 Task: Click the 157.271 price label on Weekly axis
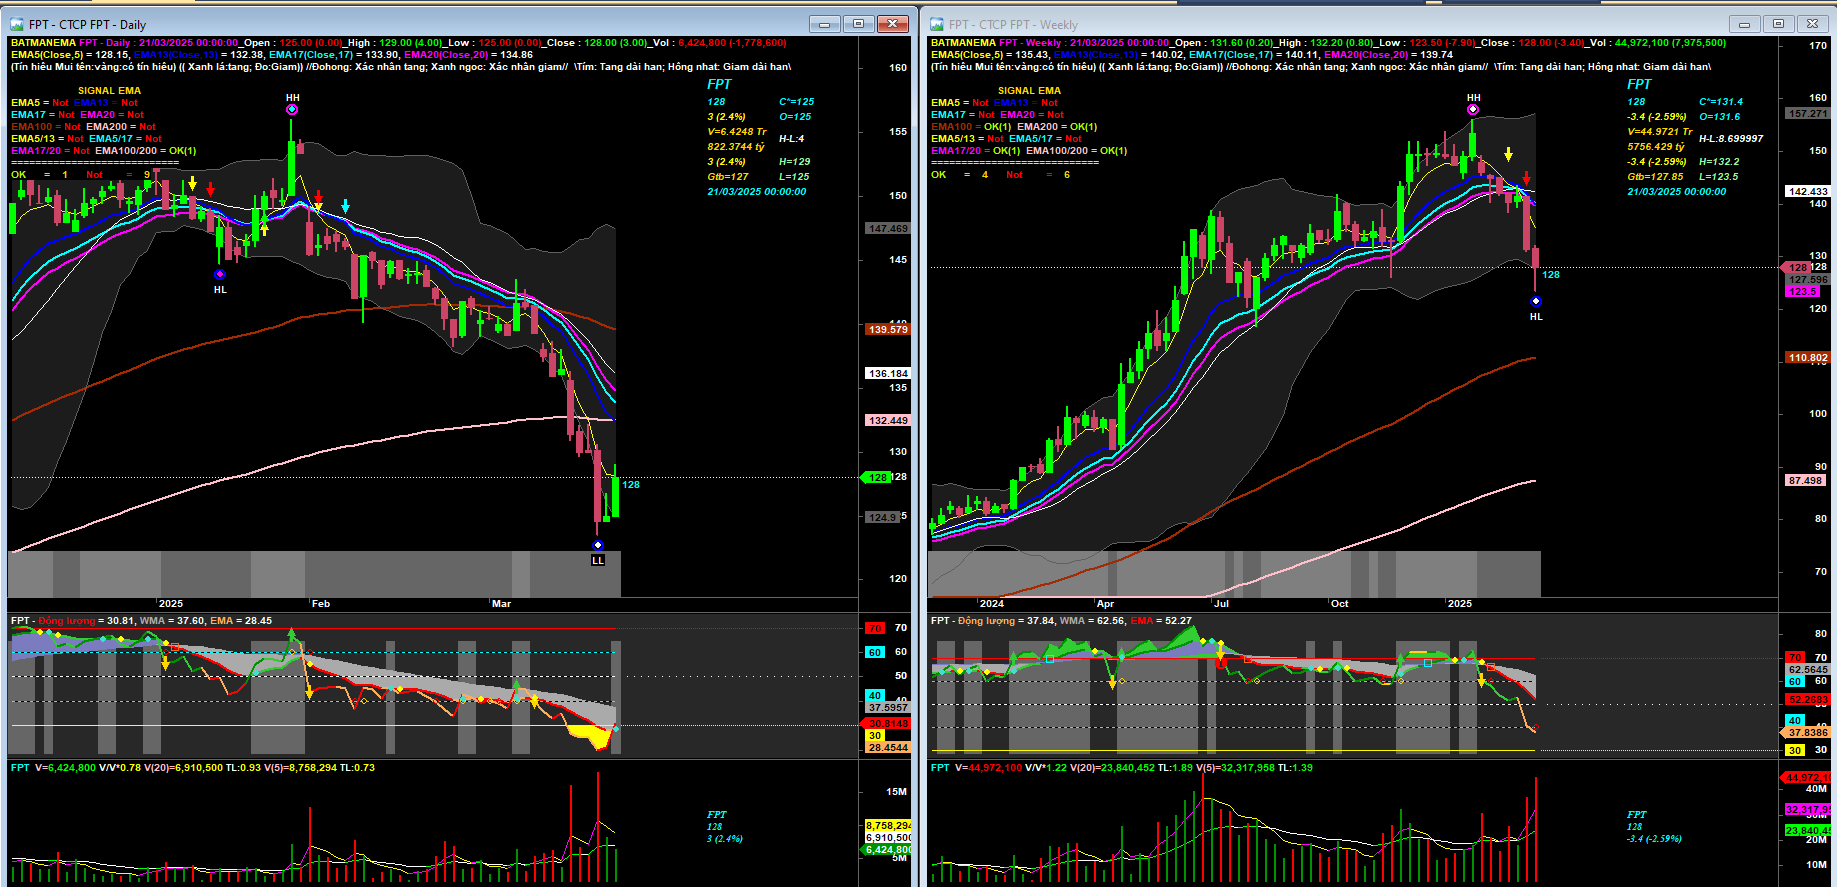[1808, 113]
